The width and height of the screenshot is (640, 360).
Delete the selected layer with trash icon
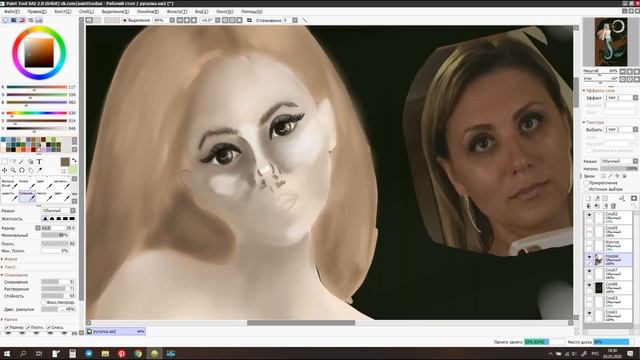[x=613, y=206]
